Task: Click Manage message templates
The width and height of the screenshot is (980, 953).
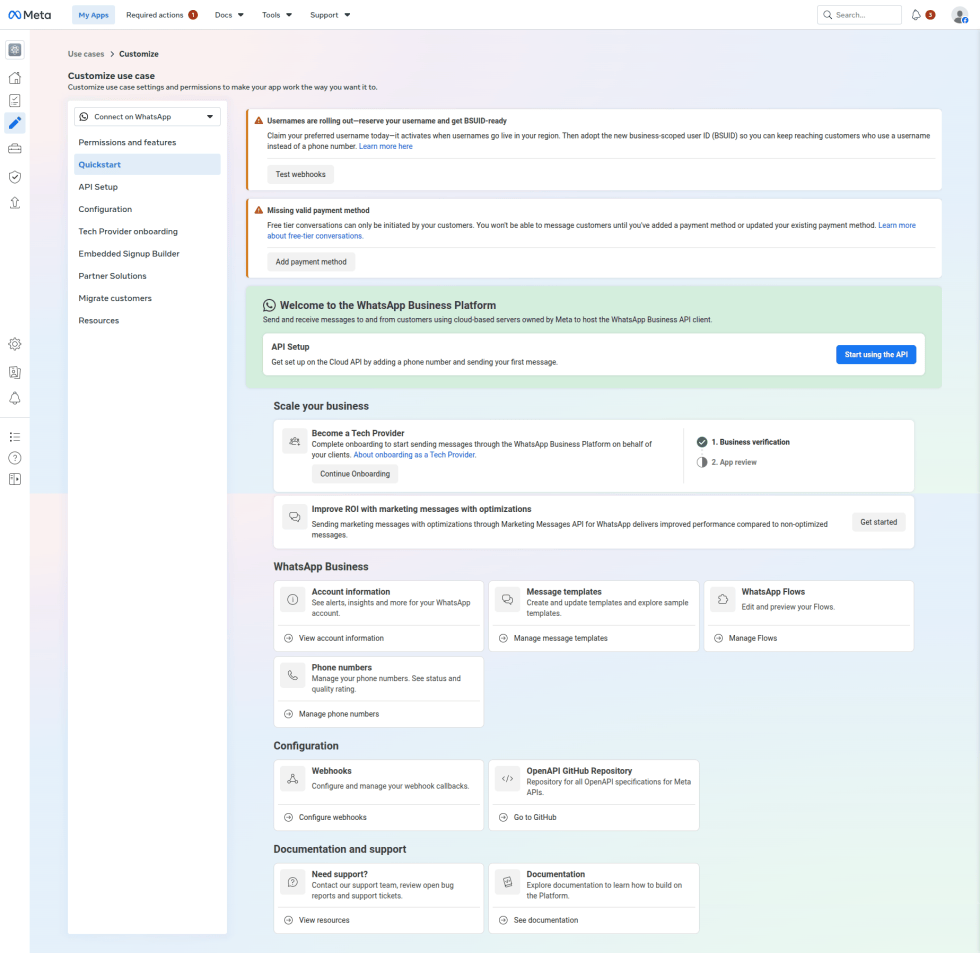Action: tap(561, 638)
